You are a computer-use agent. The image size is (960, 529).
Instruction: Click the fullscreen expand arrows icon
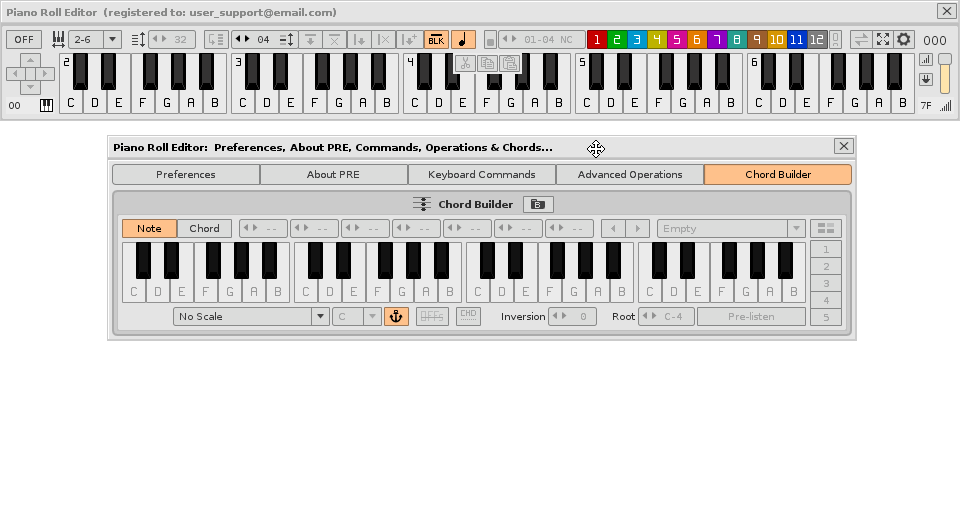point(883,40)
